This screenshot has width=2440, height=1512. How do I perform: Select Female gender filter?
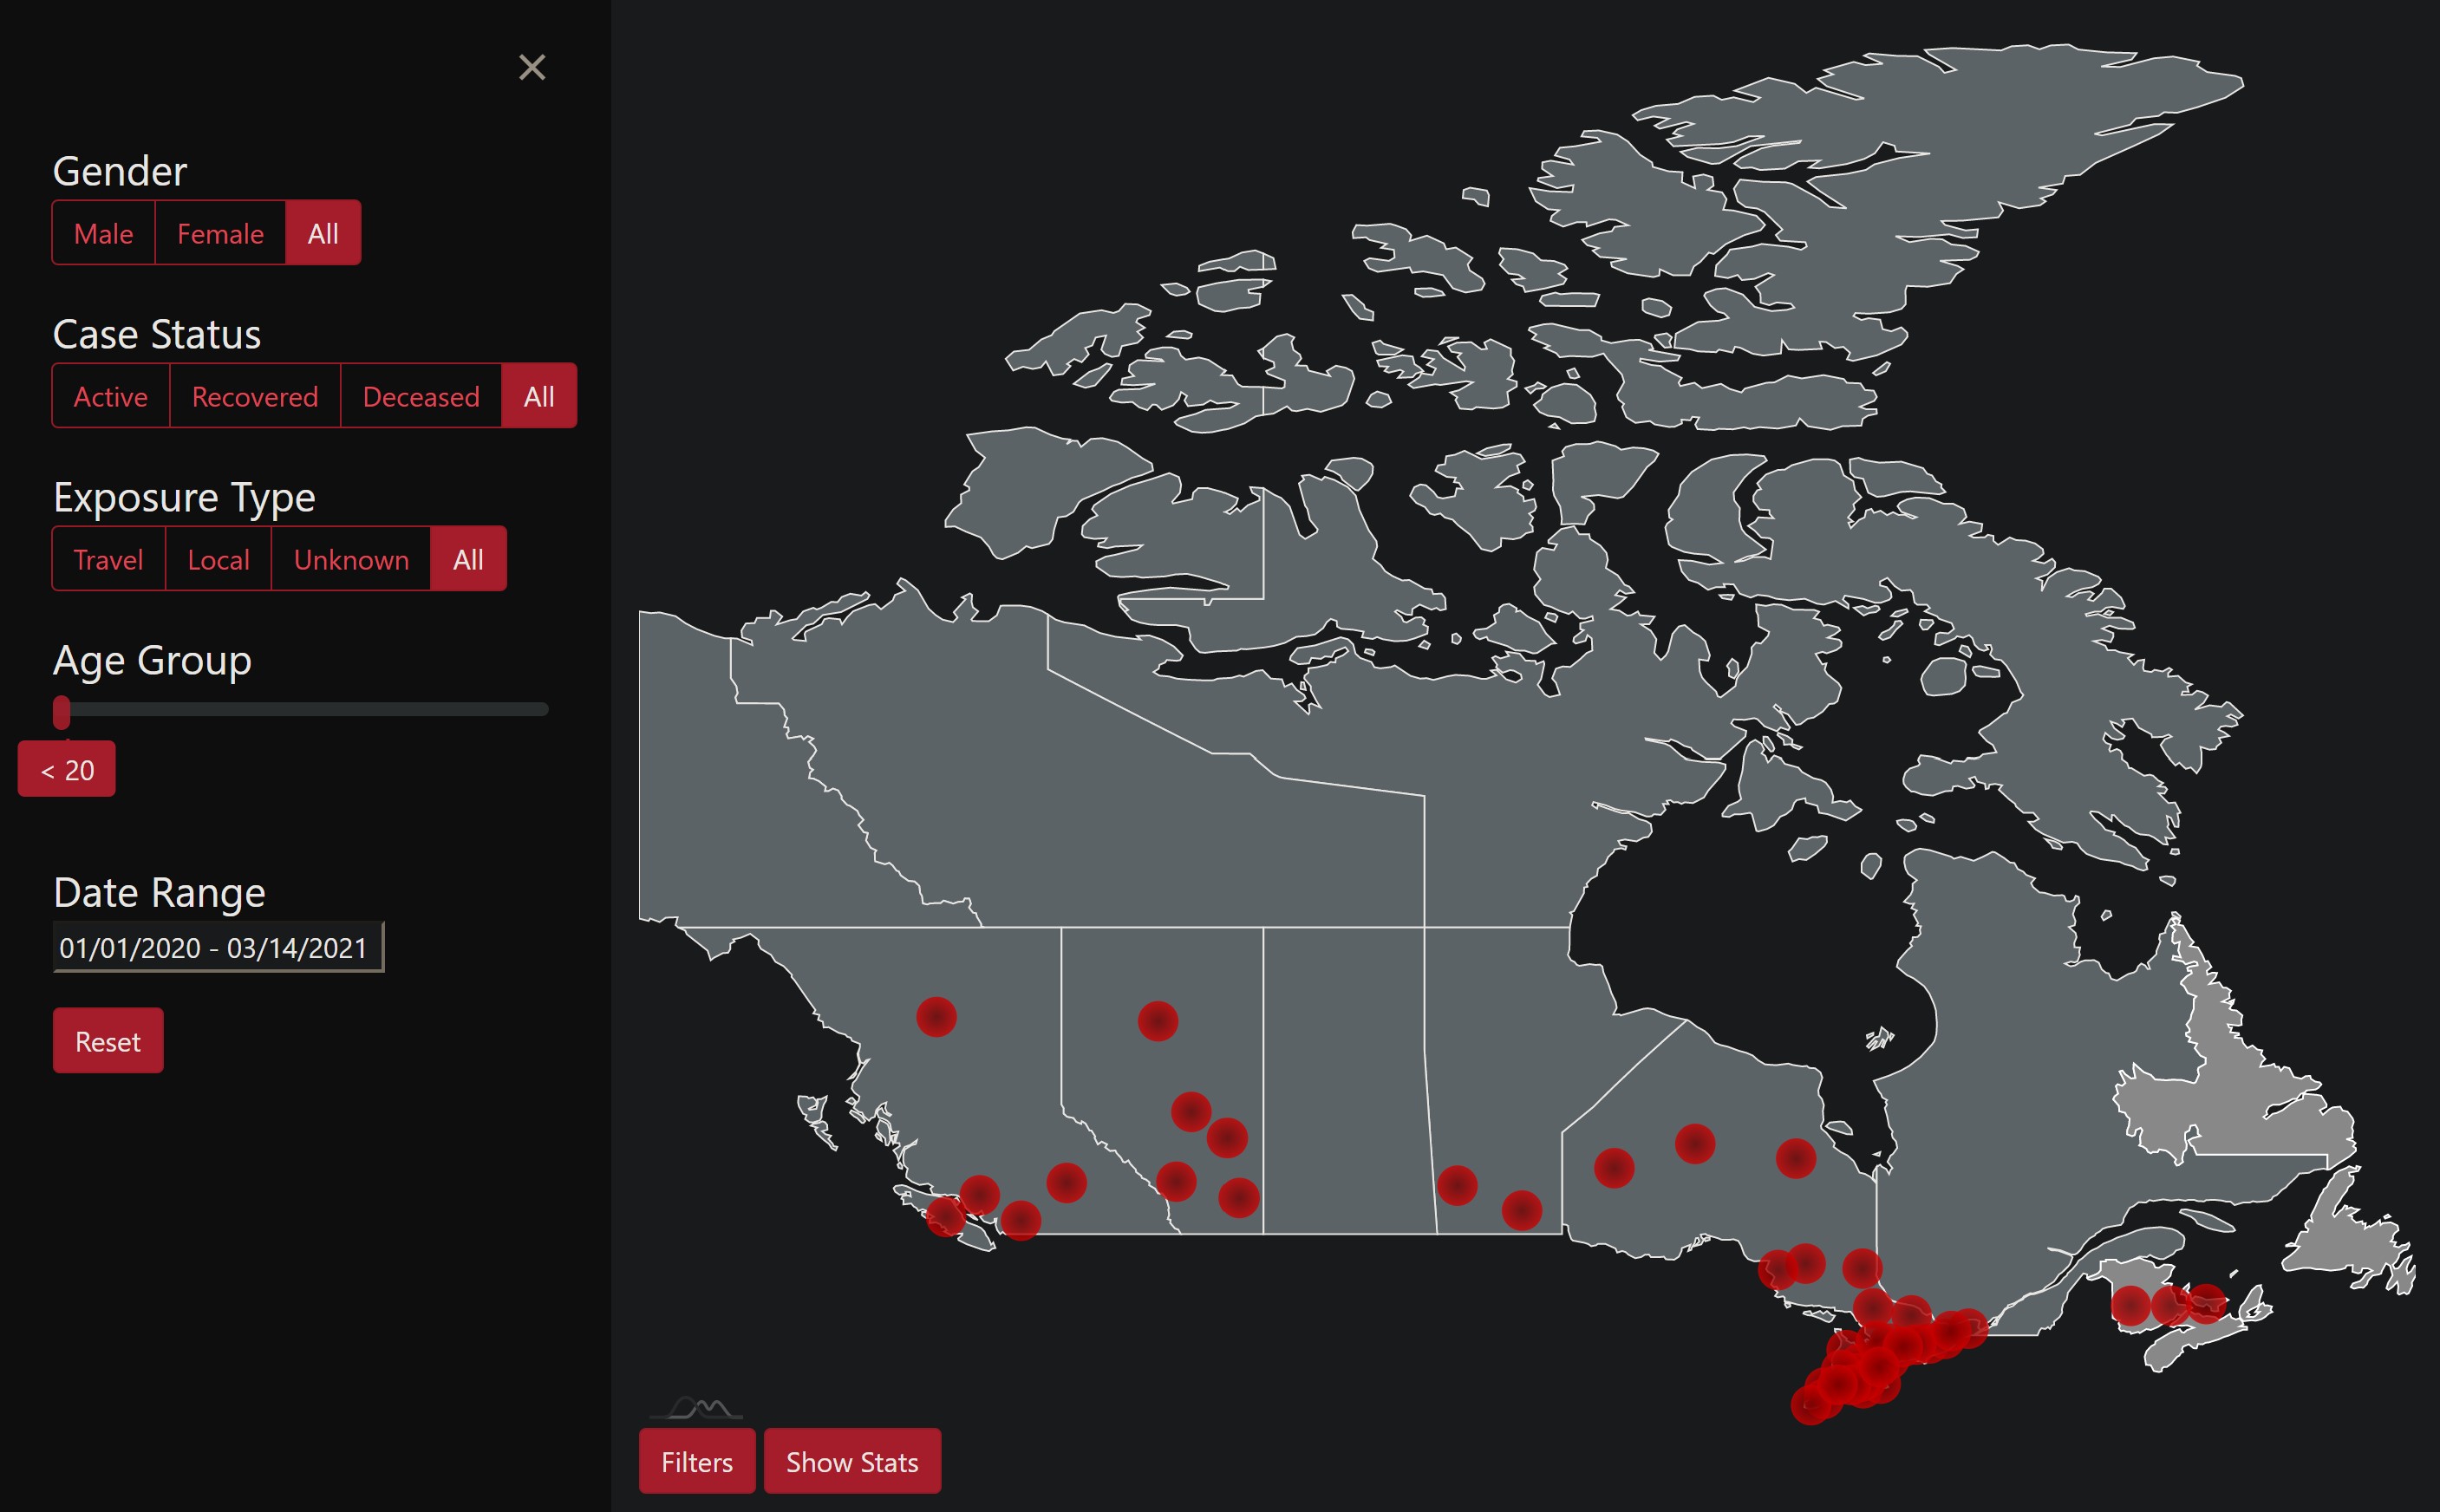pyautogui.click(x=220, y=233)
